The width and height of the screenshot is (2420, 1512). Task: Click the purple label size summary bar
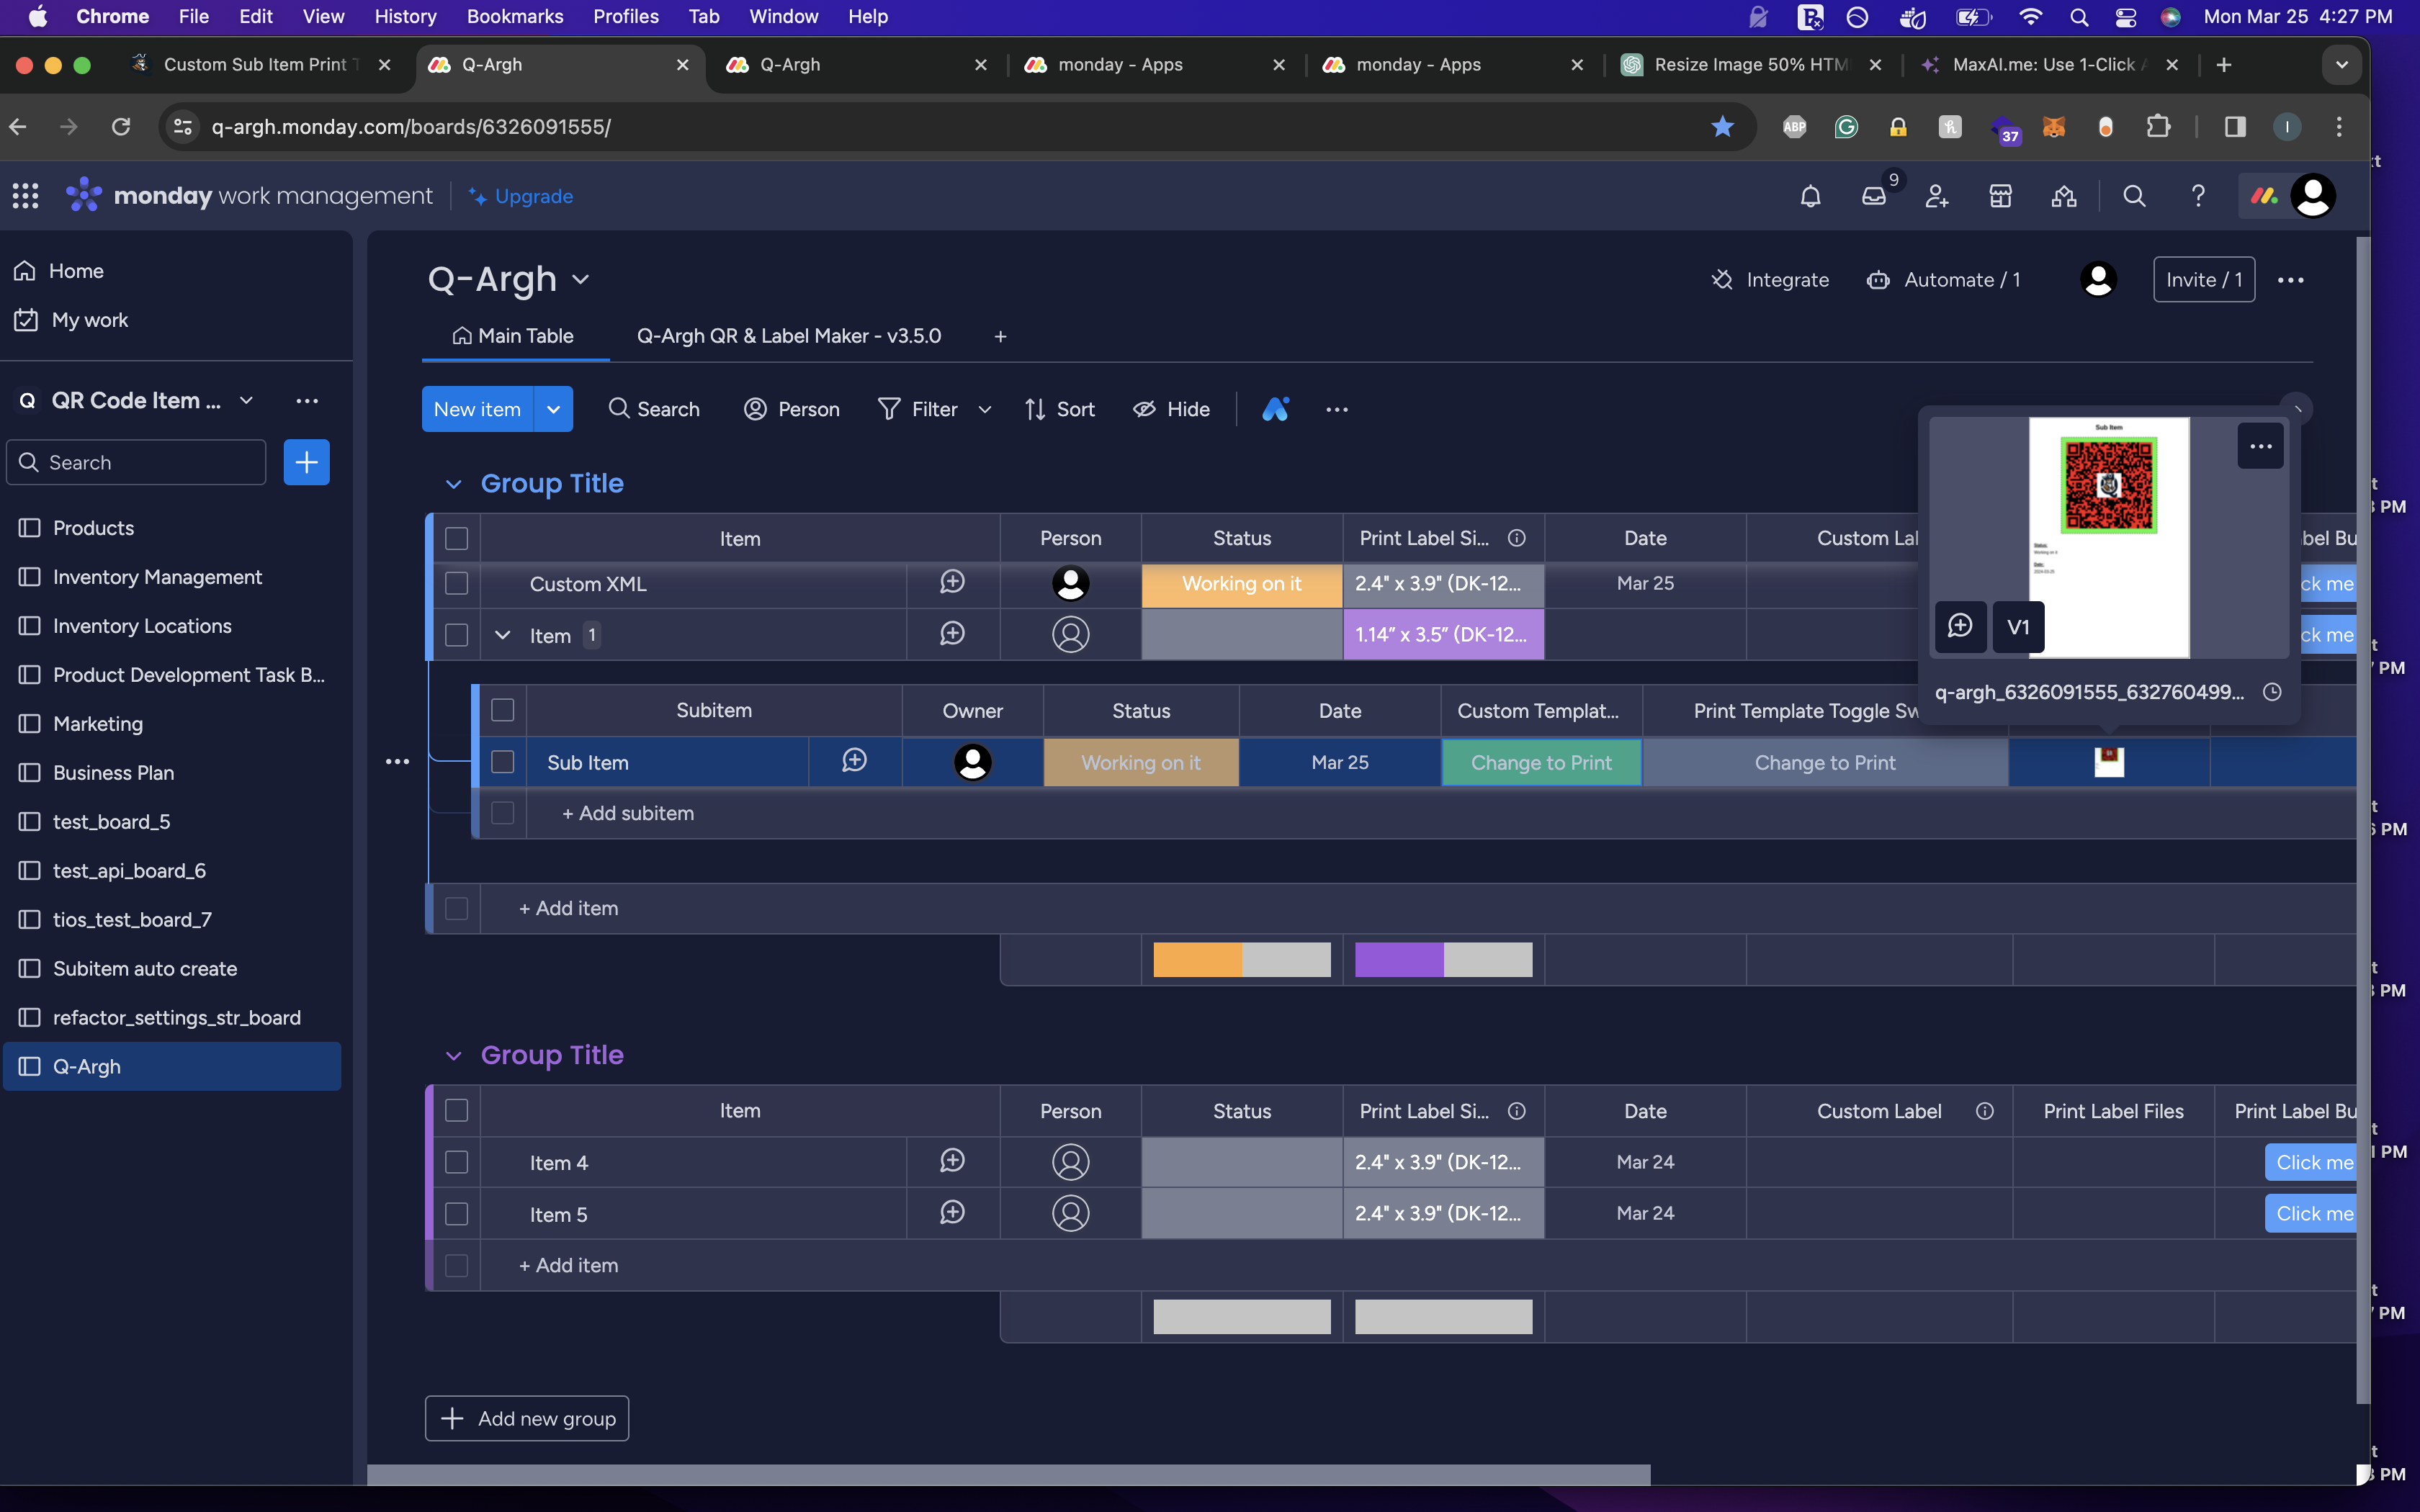[x=1399, y=960]
